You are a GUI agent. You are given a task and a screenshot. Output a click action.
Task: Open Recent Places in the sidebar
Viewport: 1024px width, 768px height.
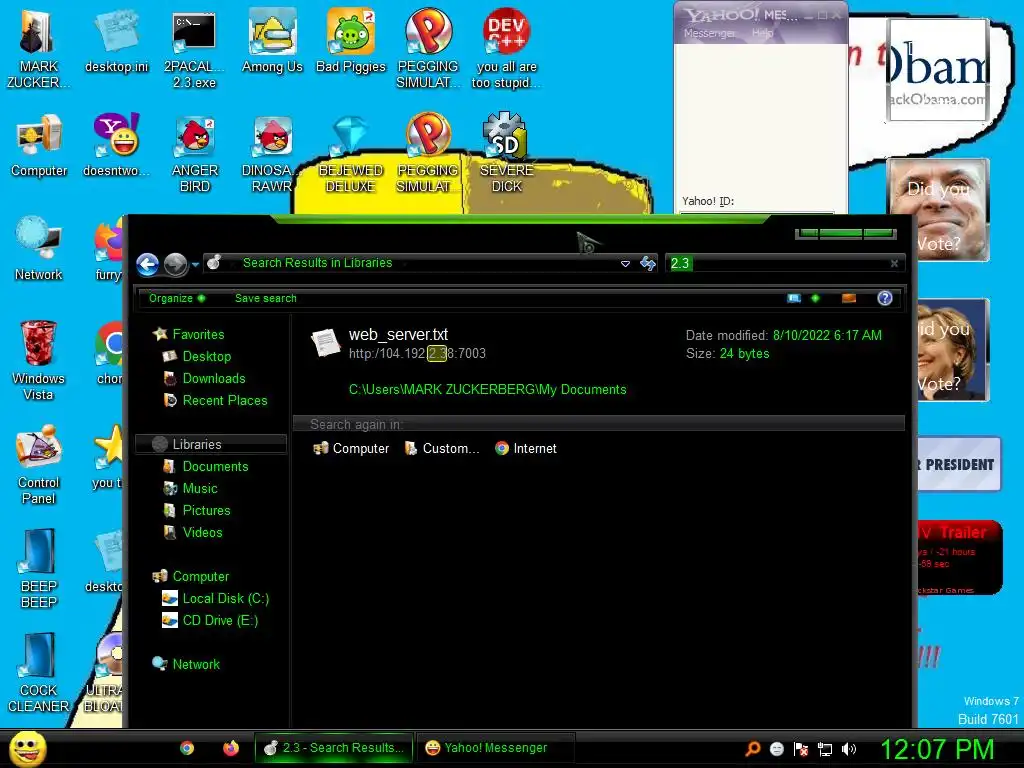point(215,400)
